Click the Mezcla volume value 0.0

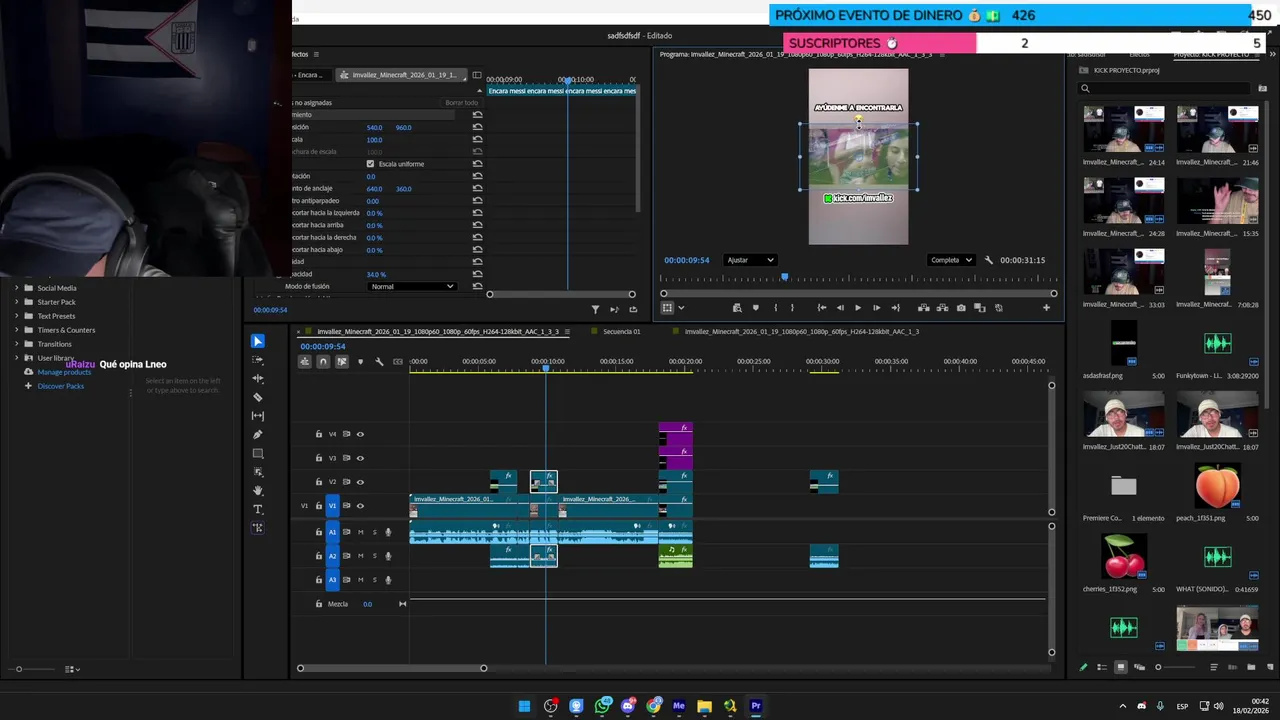[367, 604]
